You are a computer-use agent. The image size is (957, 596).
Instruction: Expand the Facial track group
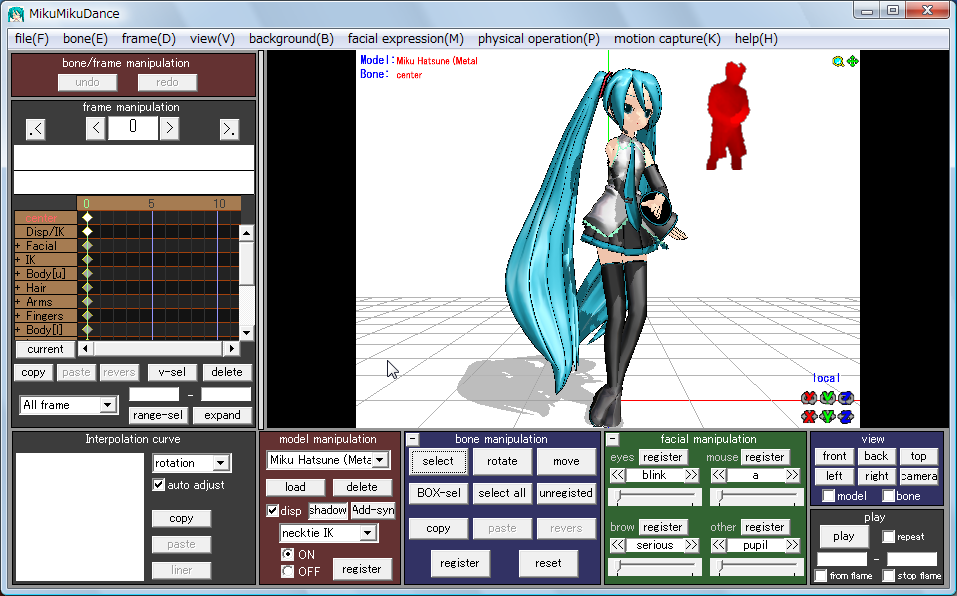click(18, 246)
